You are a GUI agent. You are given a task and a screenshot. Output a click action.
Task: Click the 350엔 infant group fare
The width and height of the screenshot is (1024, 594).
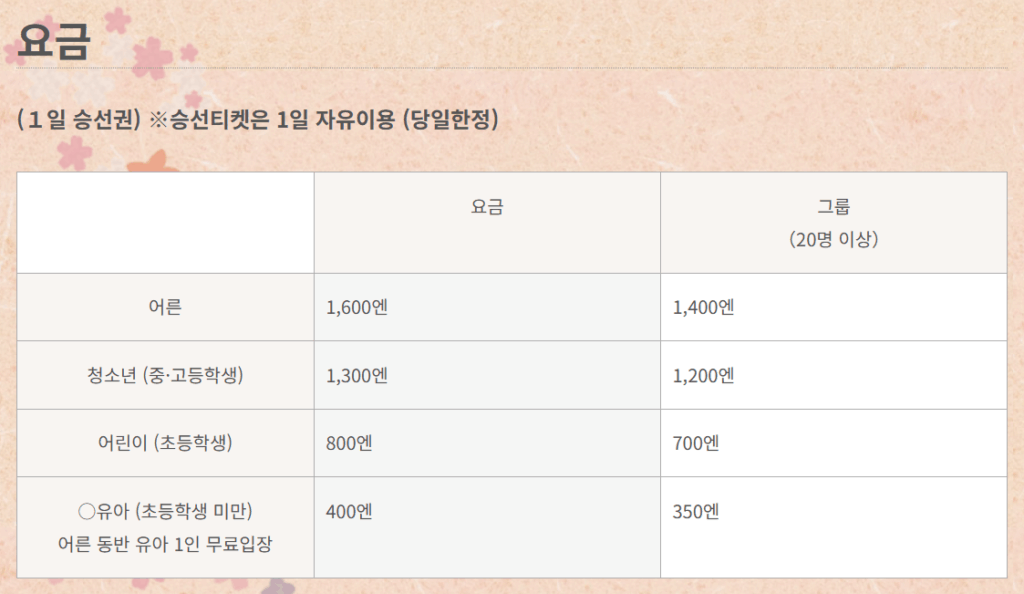point(696,511)
